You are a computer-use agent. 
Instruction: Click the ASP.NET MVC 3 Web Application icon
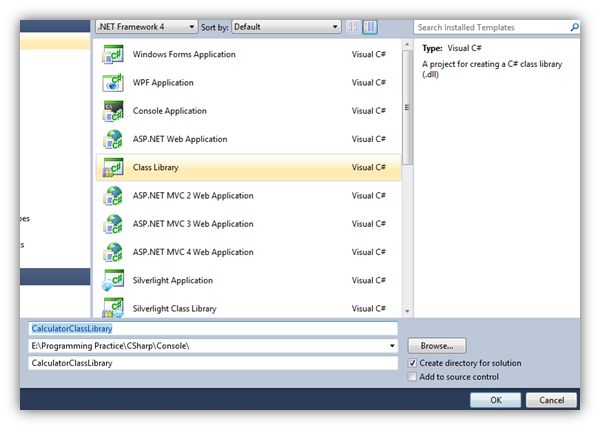(113, 224)
